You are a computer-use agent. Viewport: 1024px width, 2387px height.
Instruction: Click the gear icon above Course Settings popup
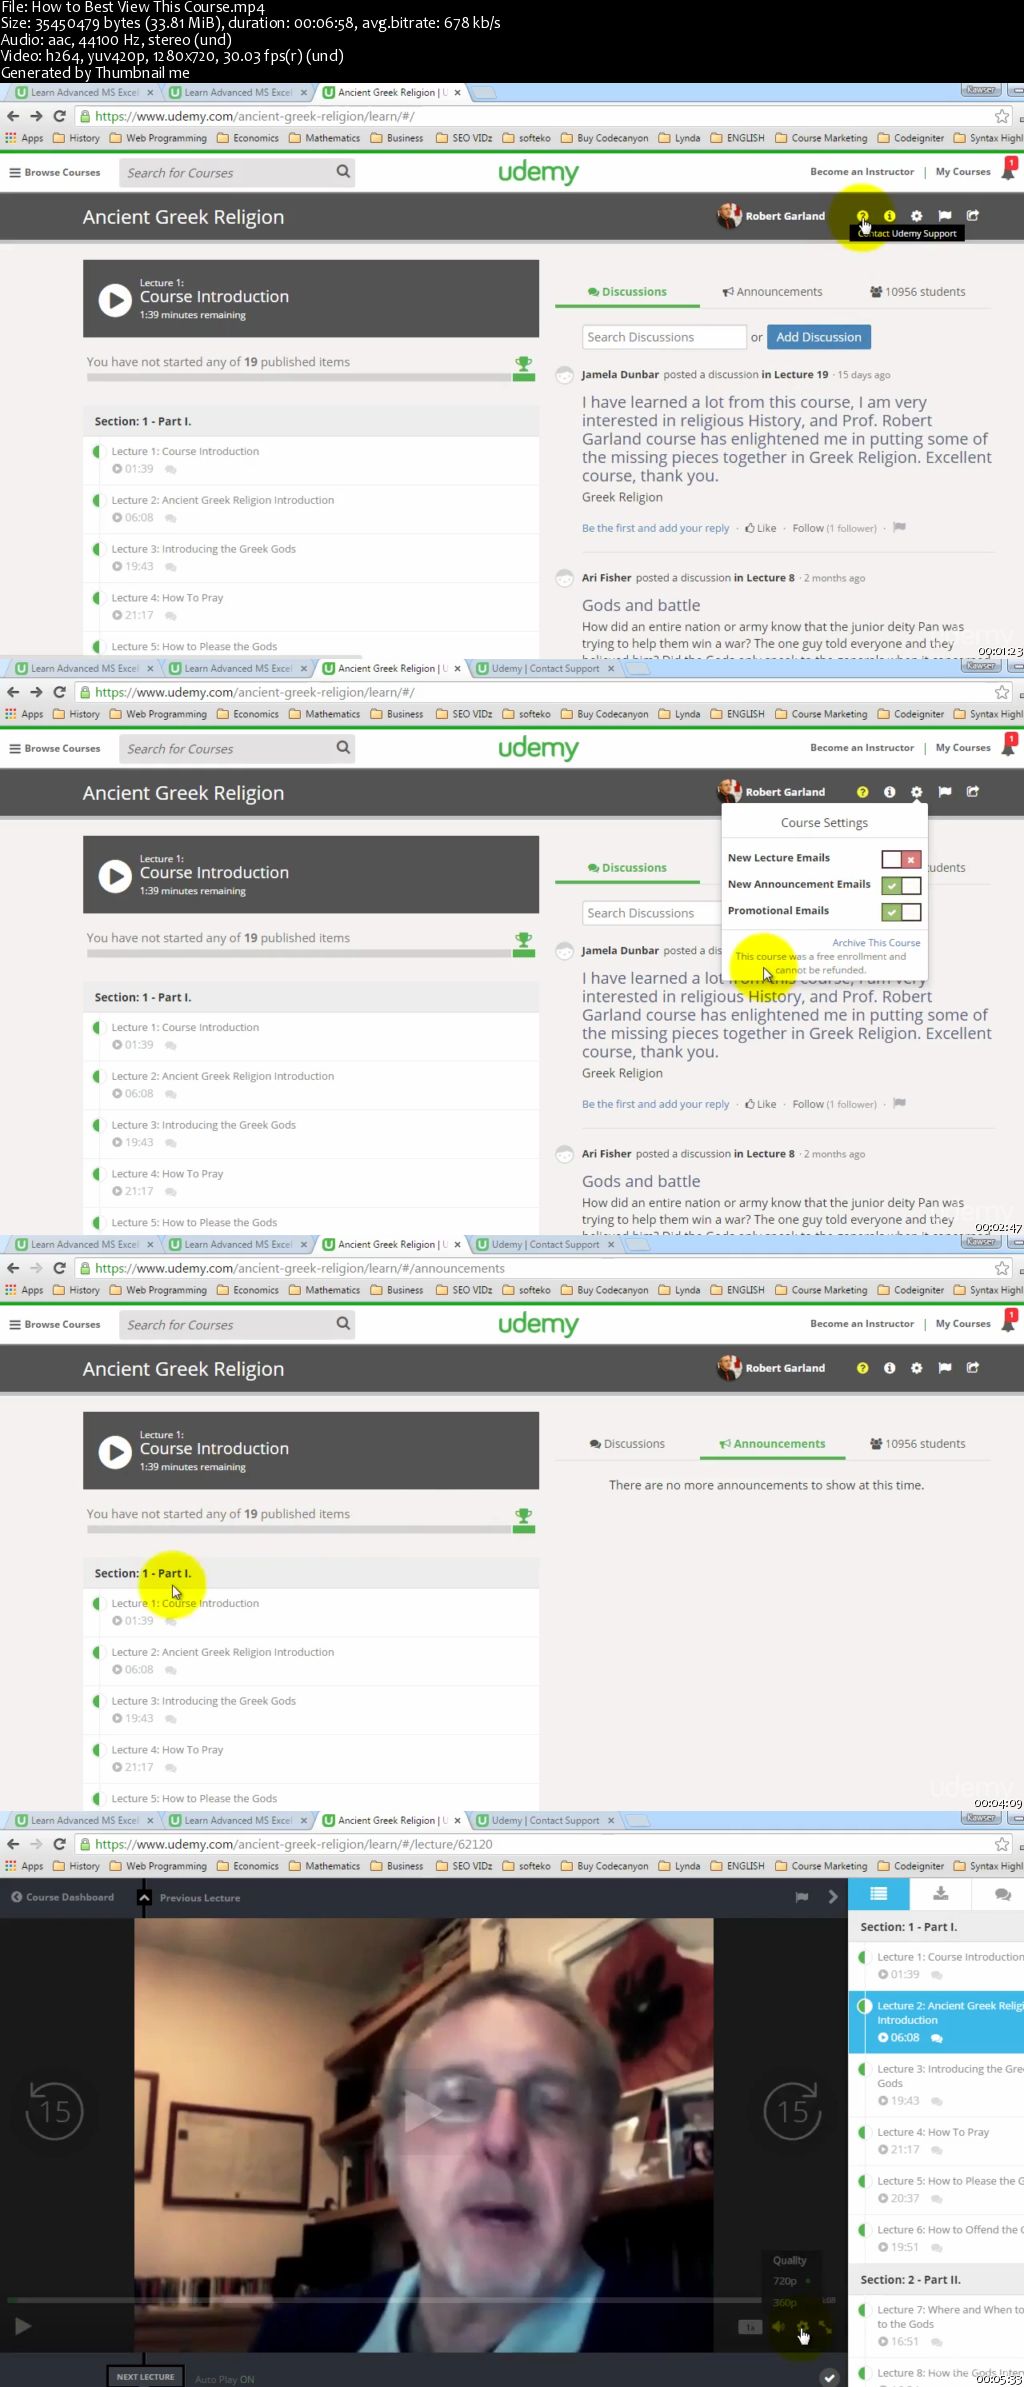(x=916, y=792)
